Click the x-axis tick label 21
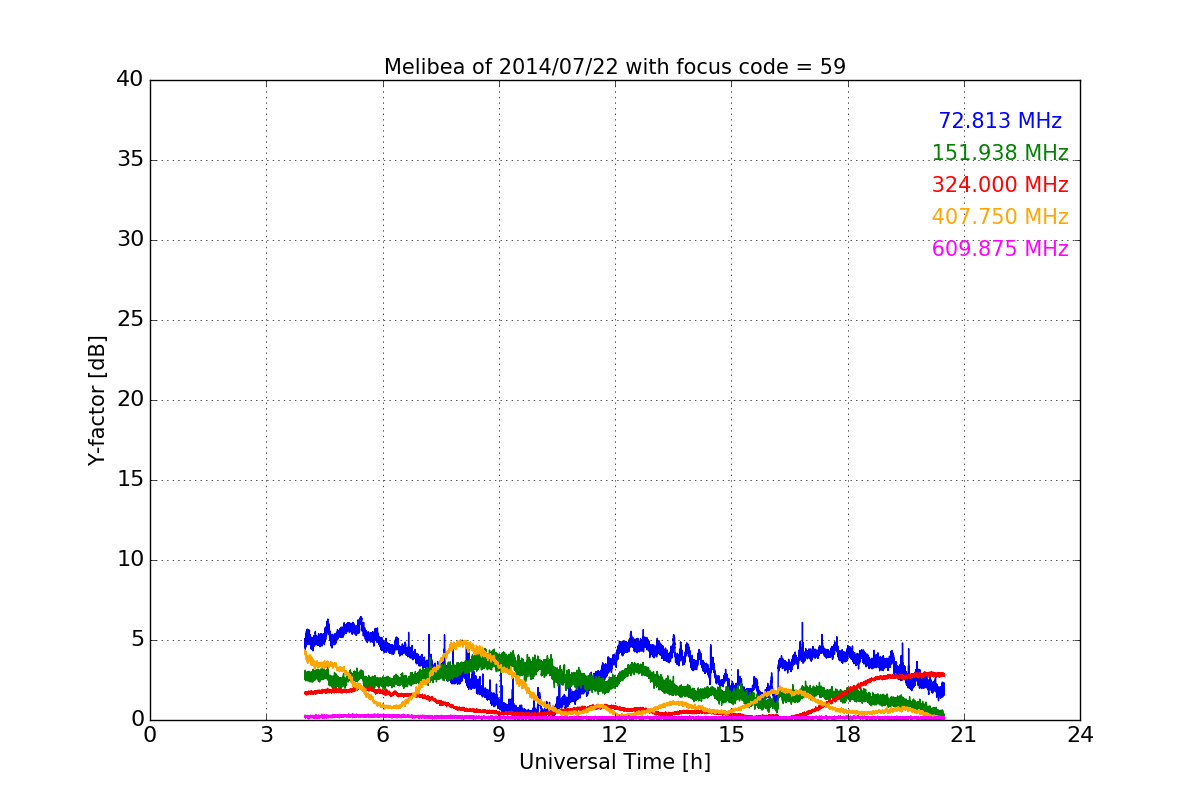 [964, 735]
